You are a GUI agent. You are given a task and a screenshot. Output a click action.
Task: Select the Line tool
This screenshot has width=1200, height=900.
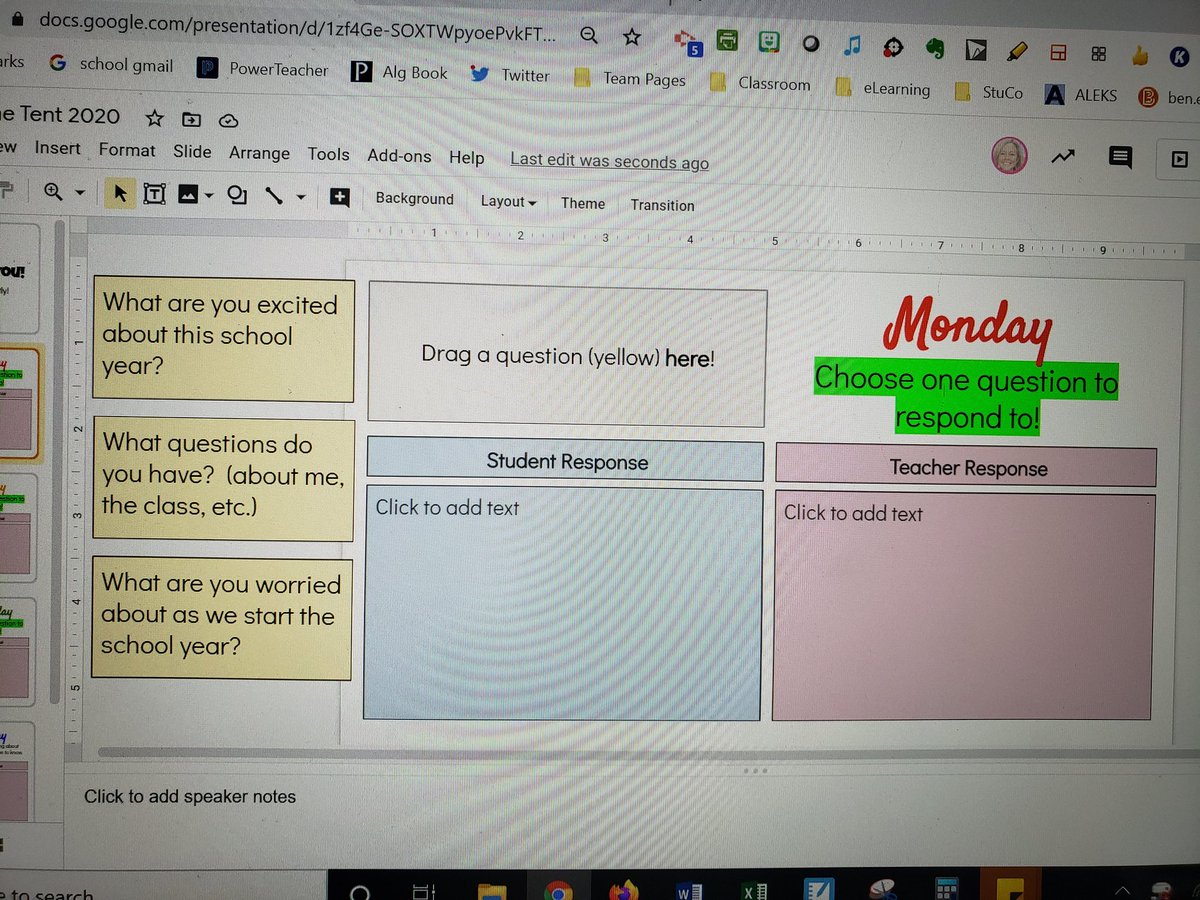click(x=273, y=196)
